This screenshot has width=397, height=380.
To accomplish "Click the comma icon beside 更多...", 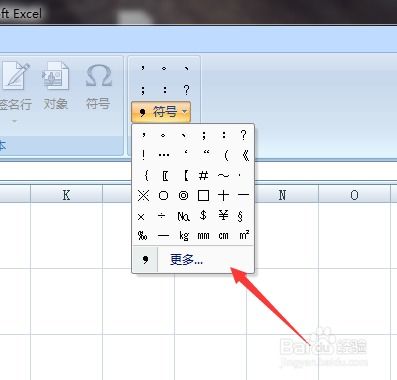I will (145, 260).
